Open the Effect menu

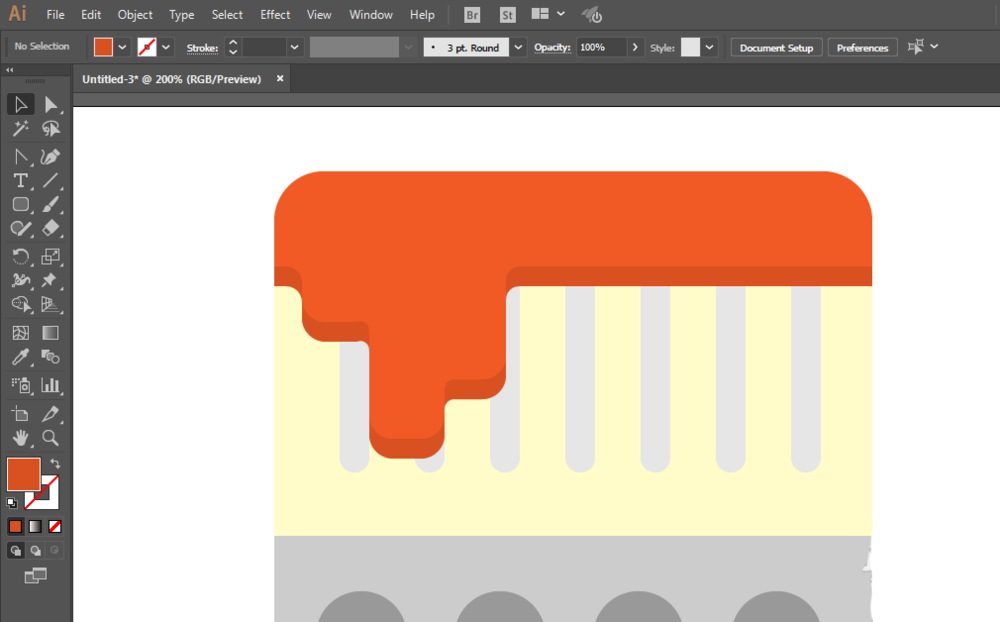coord(276,15)
